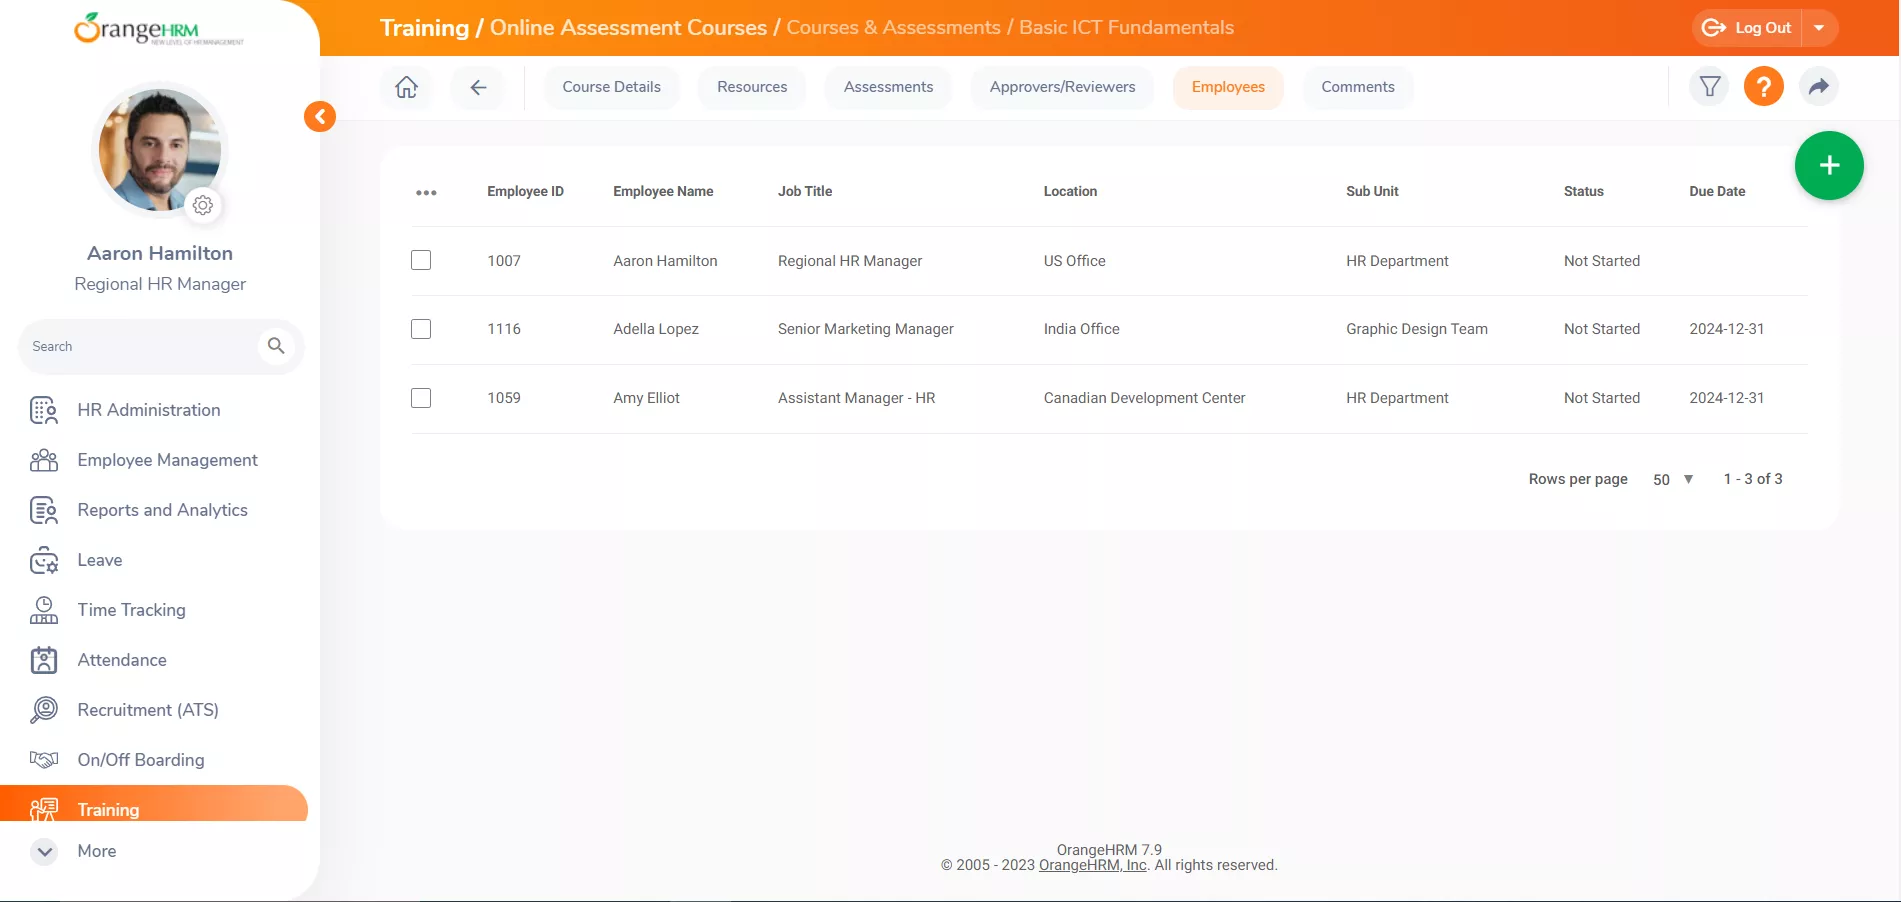
Task: Open the Rows per page dropdown
Action: (1672, 480)
